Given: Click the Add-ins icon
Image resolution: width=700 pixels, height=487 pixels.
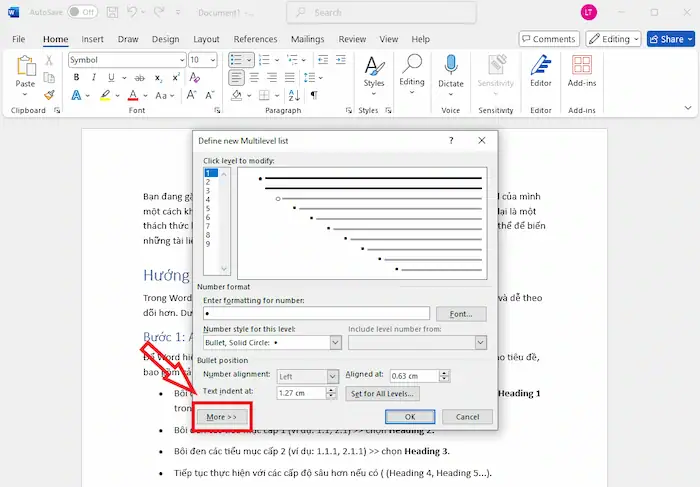Looking at the screenshot, I should pyautogui.click(x=582, y=68).
